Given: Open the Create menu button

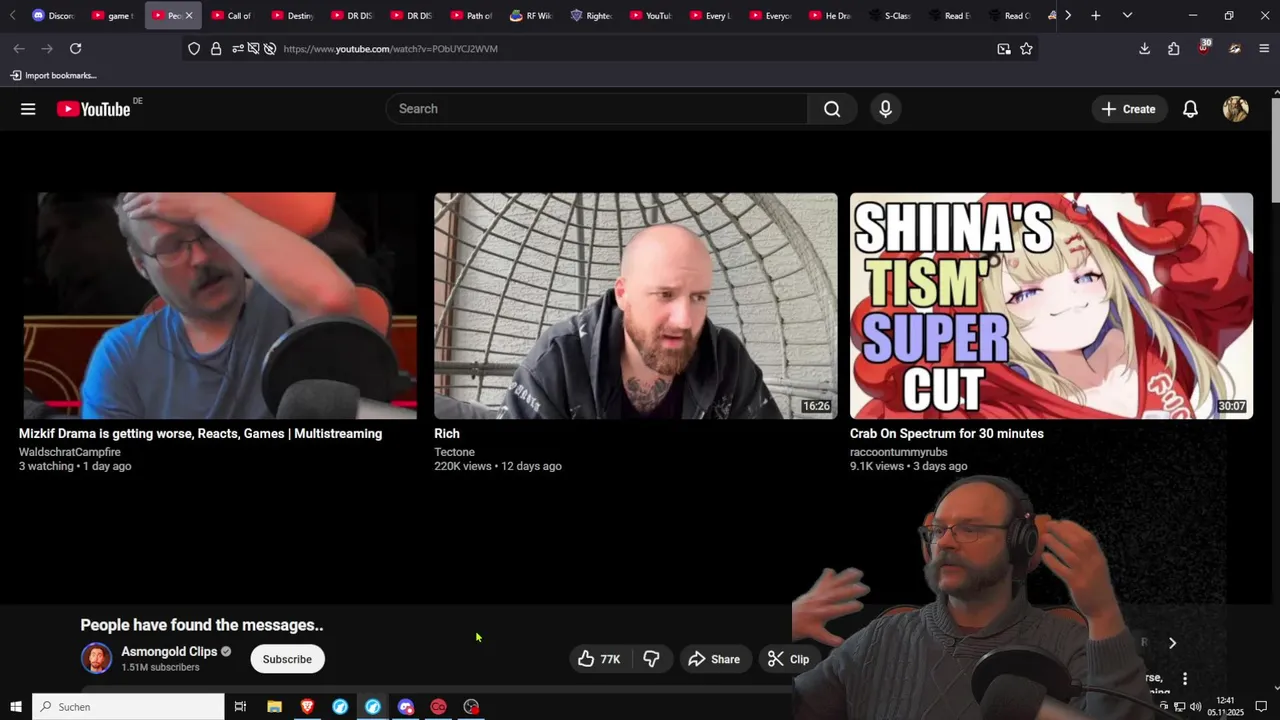Looking at the screenshot, I should tap(1129, 109).
